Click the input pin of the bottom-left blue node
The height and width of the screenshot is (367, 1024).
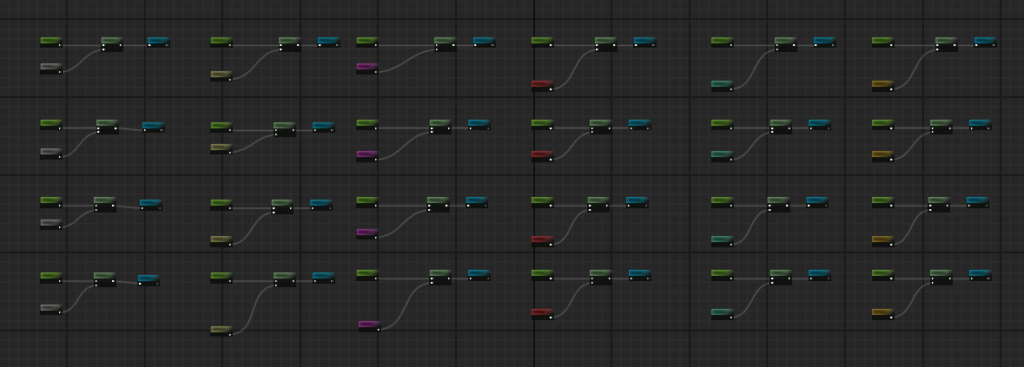pos(140,283)
